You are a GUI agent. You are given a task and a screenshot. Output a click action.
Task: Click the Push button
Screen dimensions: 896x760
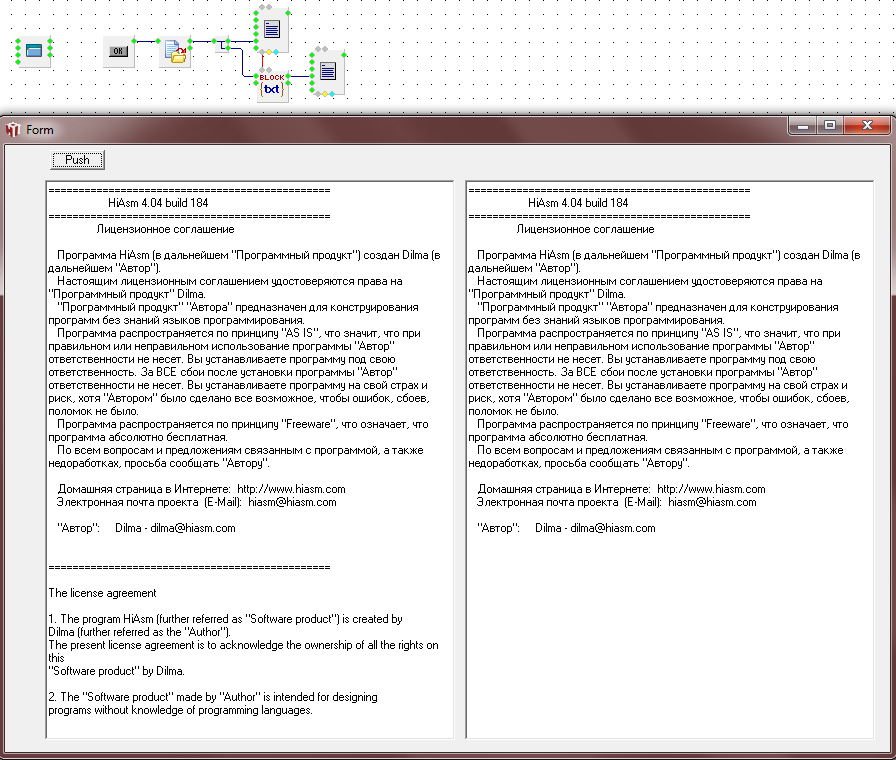coord(78,160)
